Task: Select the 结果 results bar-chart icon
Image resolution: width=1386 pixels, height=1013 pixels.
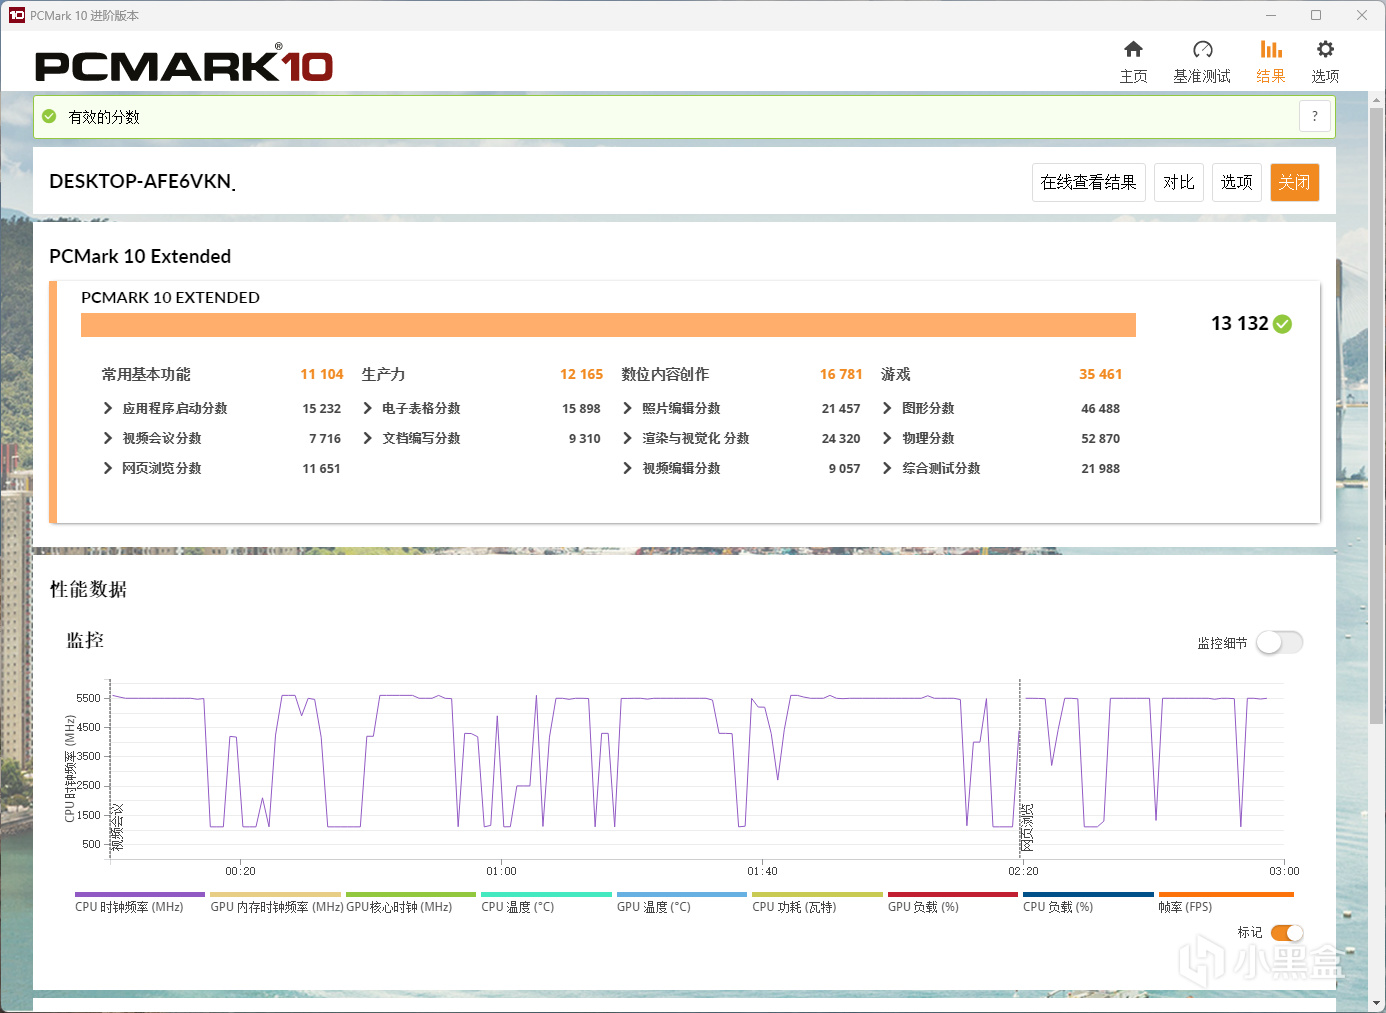Action: tap(1271, 50)
